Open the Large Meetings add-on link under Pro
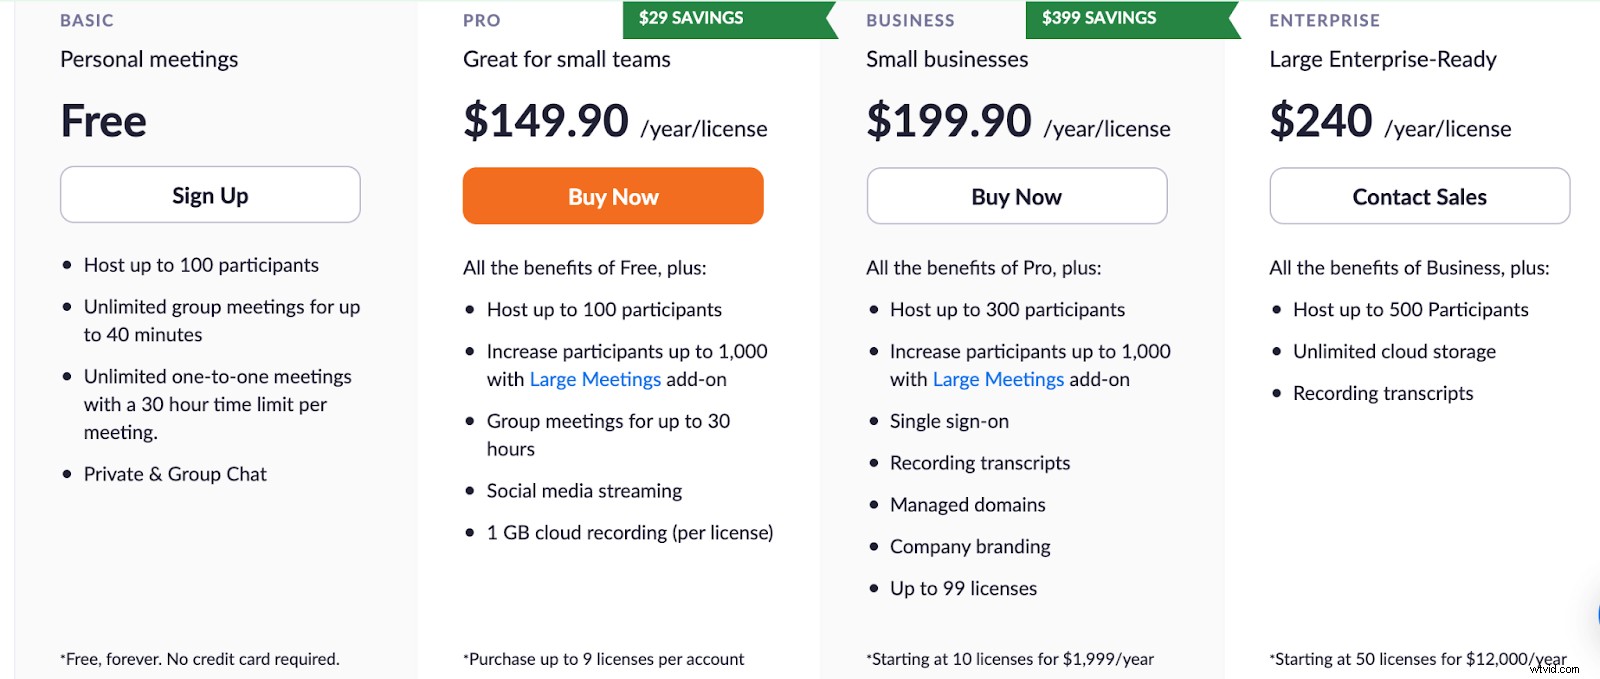The image size is (1600, 679). point(594,379)
